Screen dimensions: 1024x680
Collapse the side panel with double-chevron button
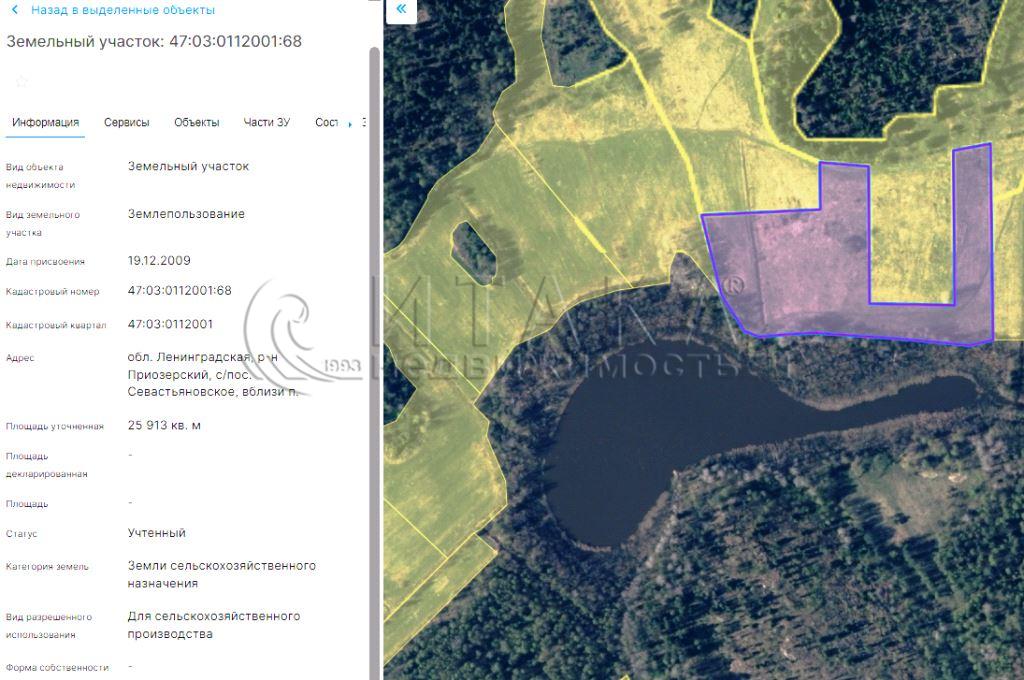[401, 10]
